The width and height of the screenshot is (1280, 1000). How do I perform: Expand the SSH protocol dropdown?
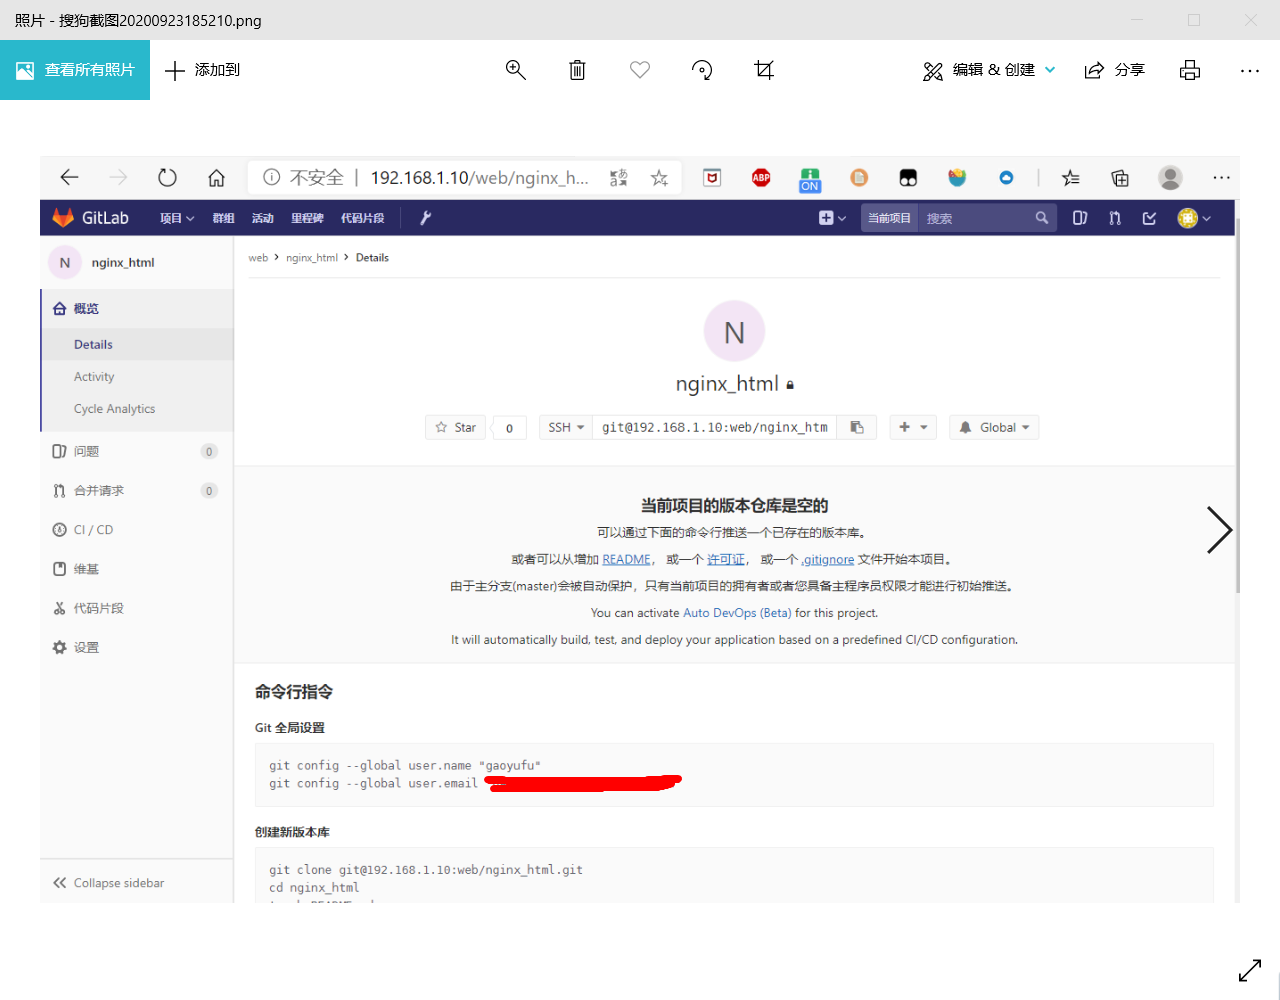[x=566, y=428]
